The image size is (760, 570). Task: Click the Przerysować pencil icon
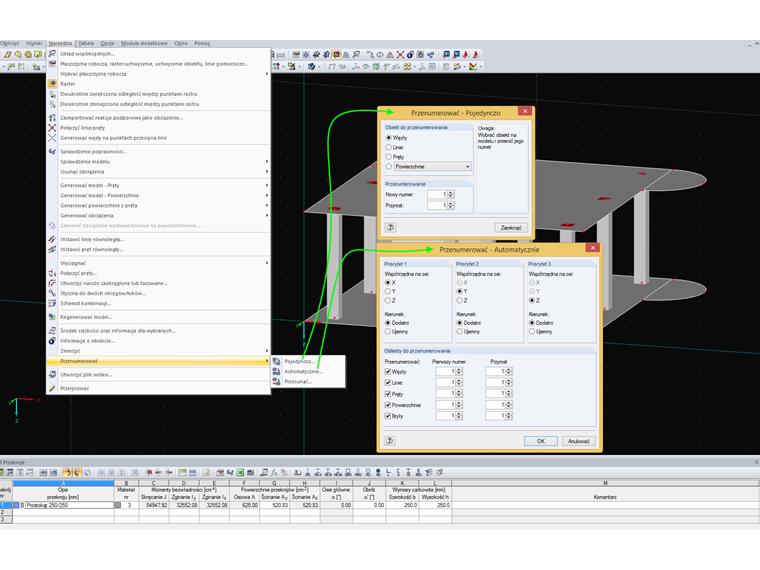[x=52, y=388]
